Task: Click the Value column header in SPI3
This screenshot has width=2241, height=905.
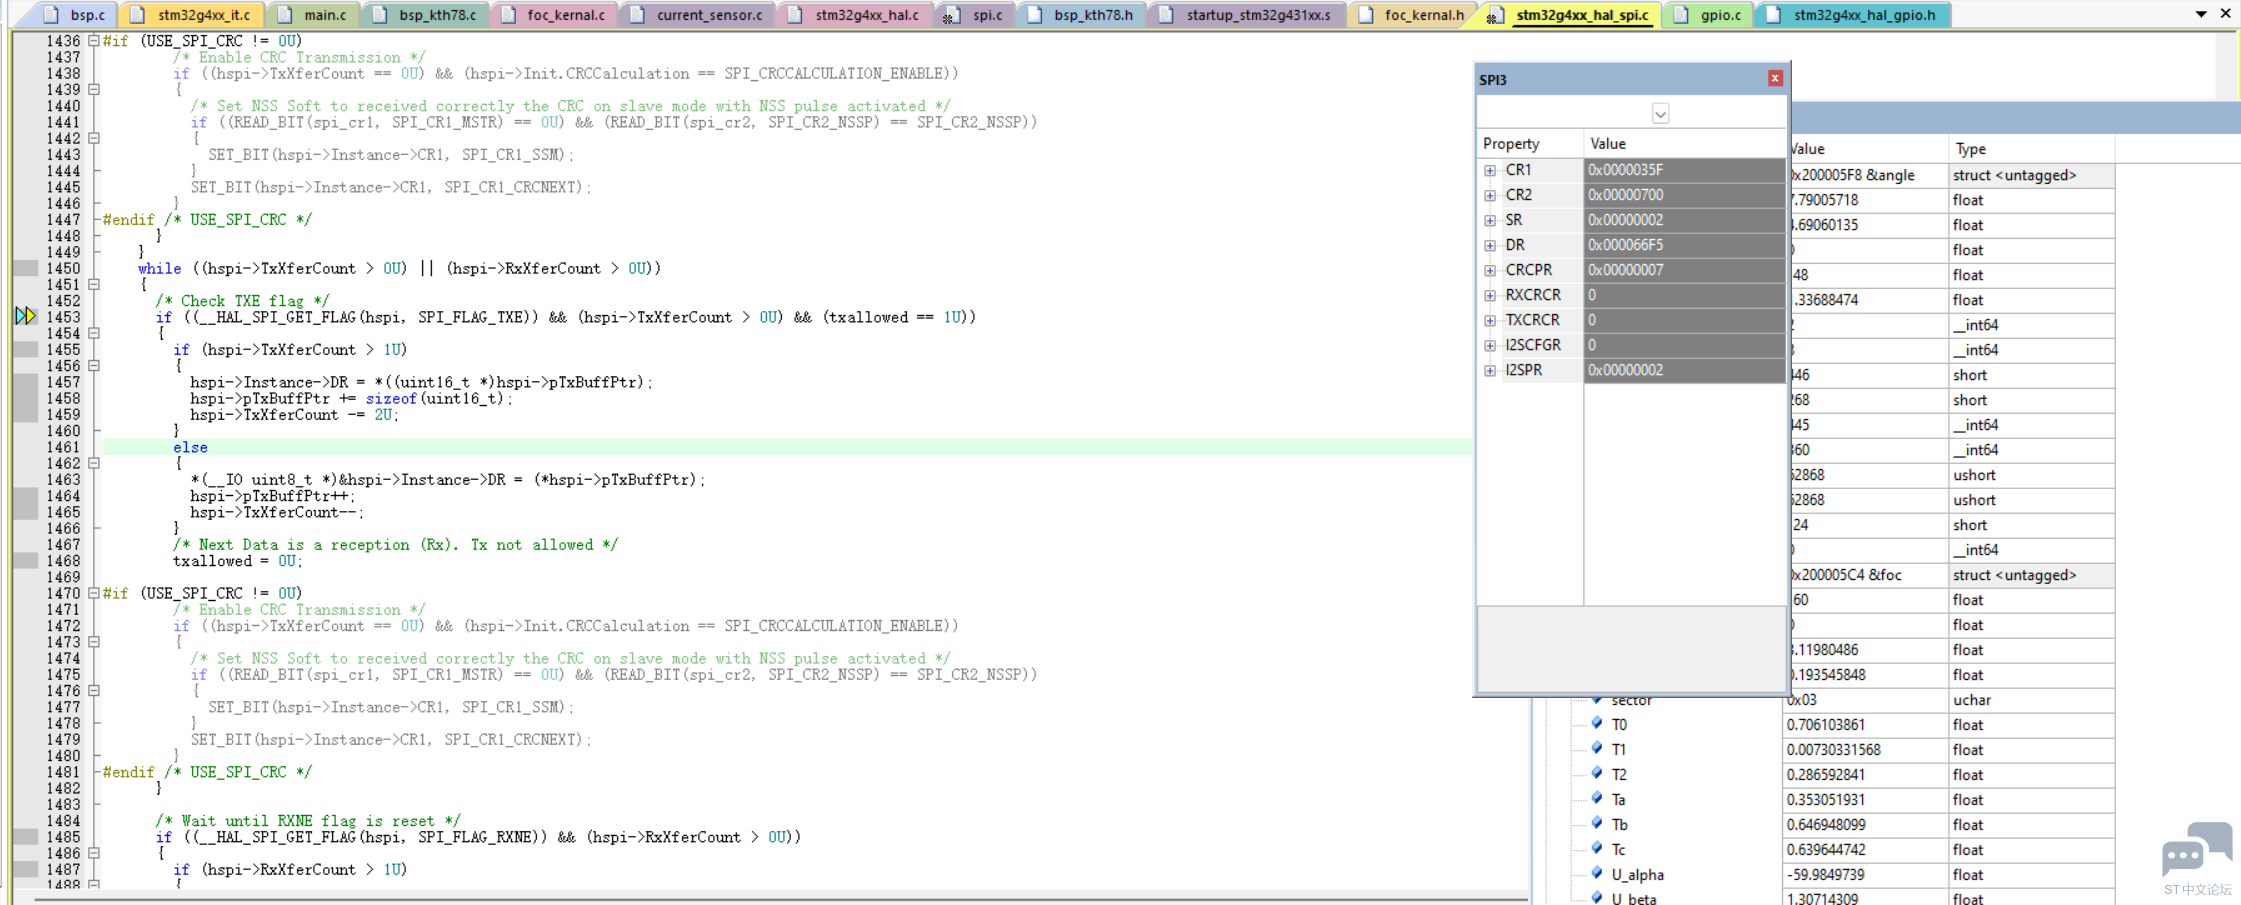Action: tap(1684, 144)
